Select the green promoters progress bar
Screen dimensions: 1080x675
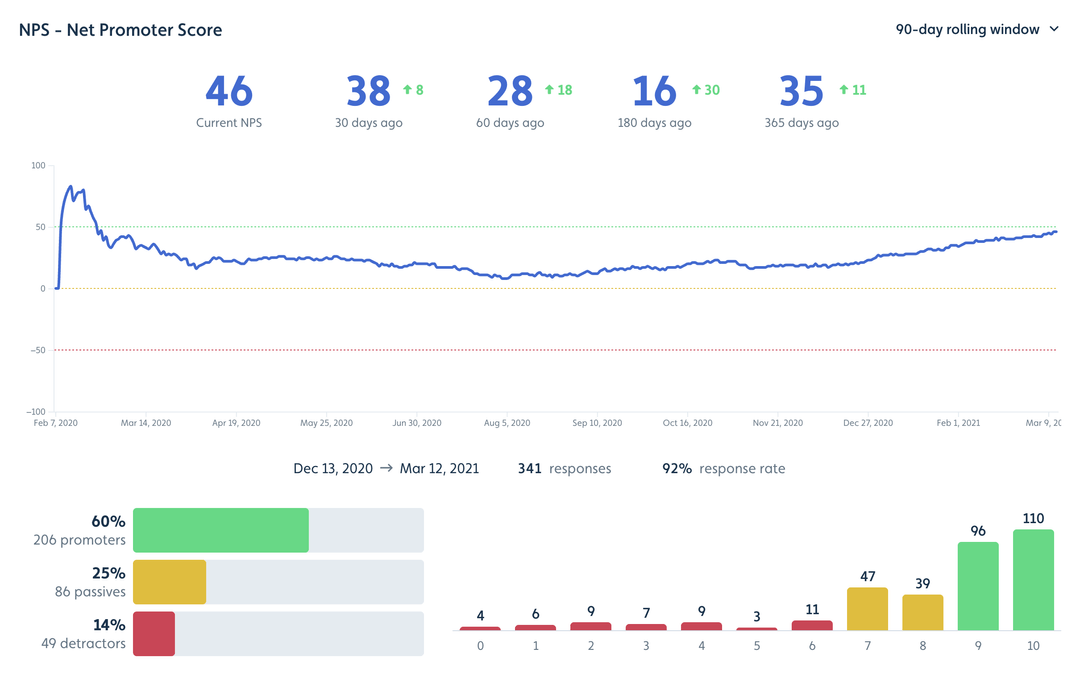[x=221, y=530]
